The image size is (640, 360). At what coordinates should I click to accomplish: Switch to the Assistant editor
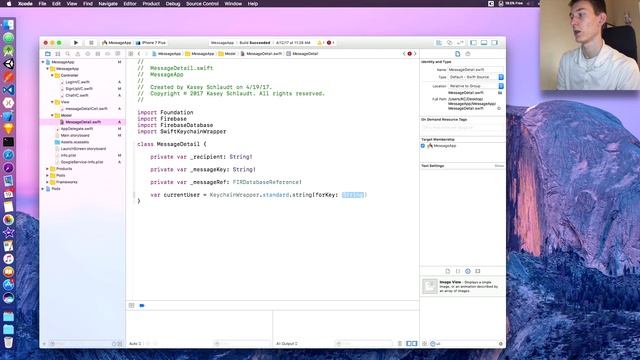pos(449,43)
